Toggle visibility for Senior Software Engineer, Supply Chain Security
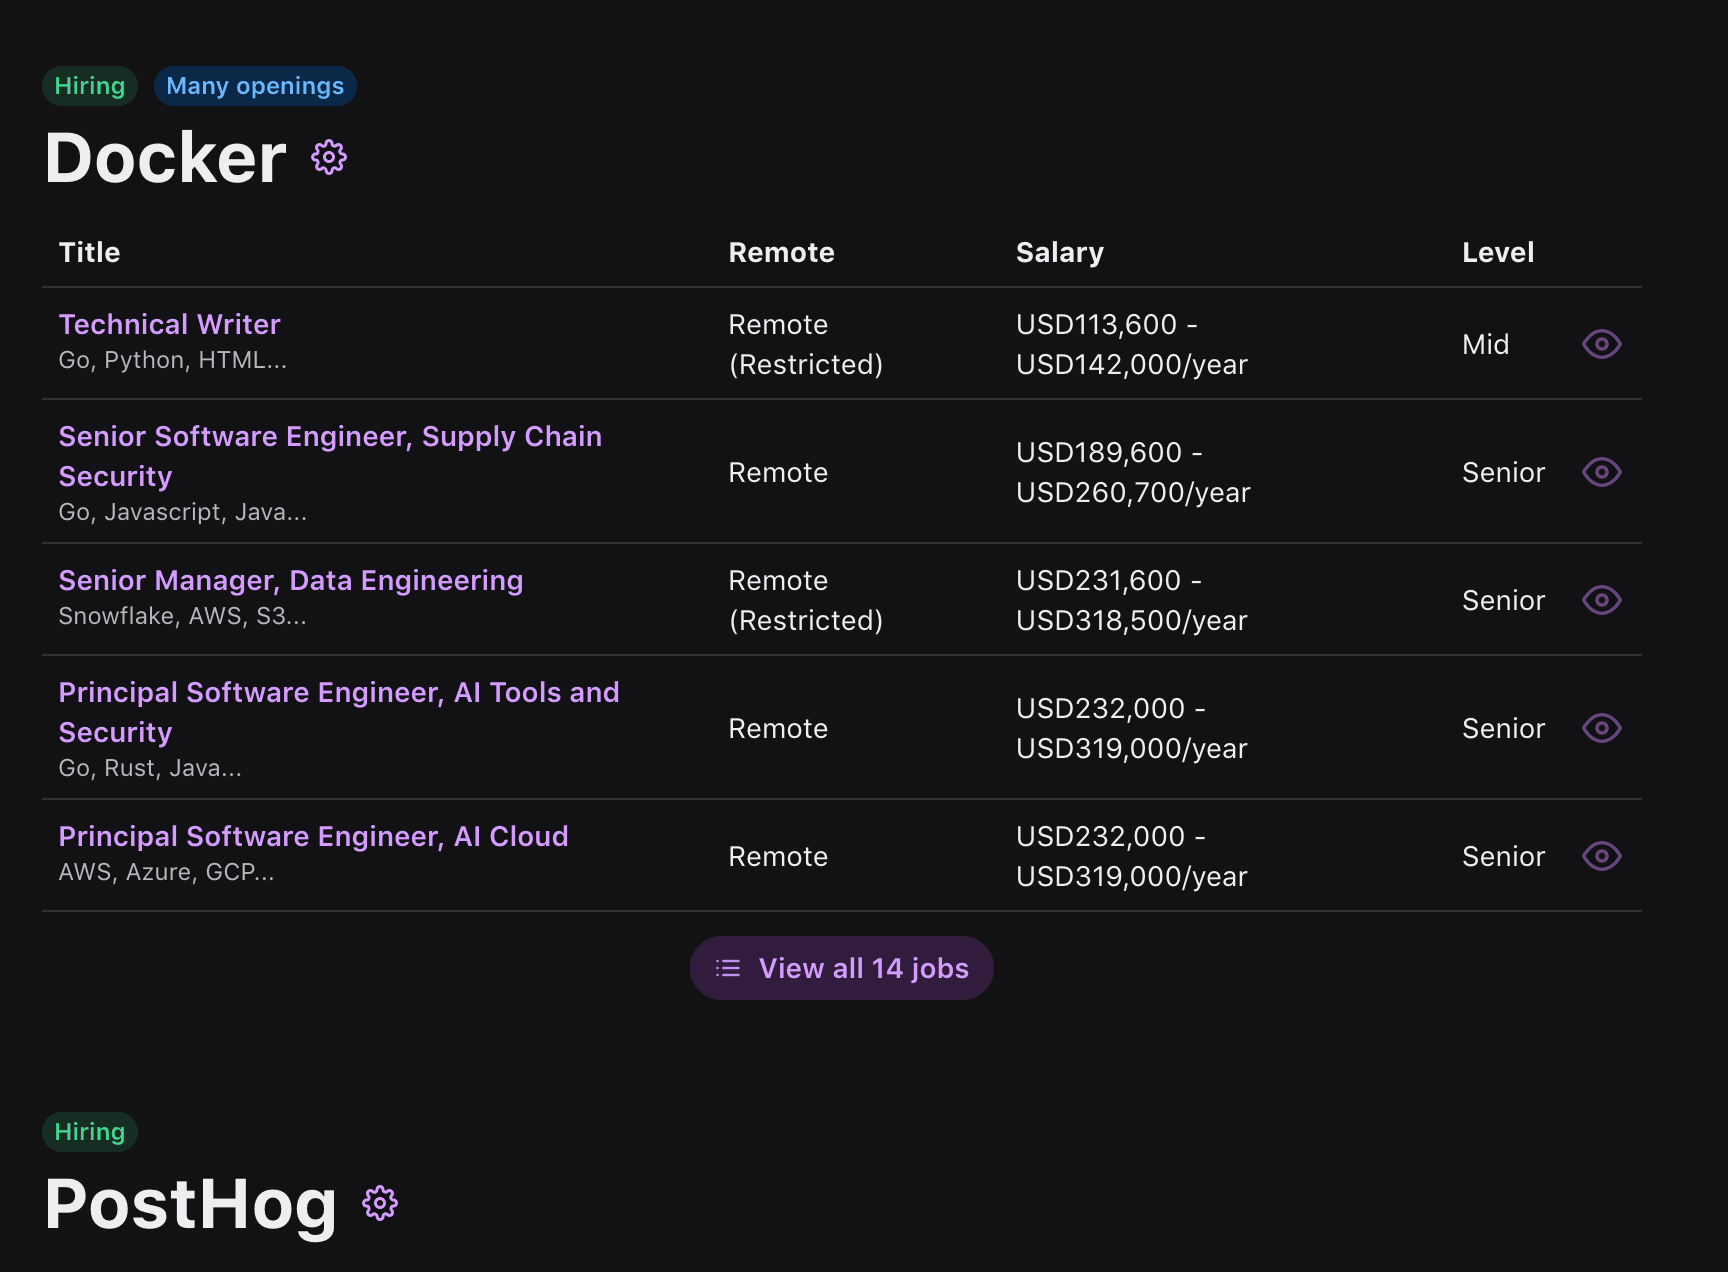The height and width of the screenshot is (1272, 1728). pos(1601,472)
